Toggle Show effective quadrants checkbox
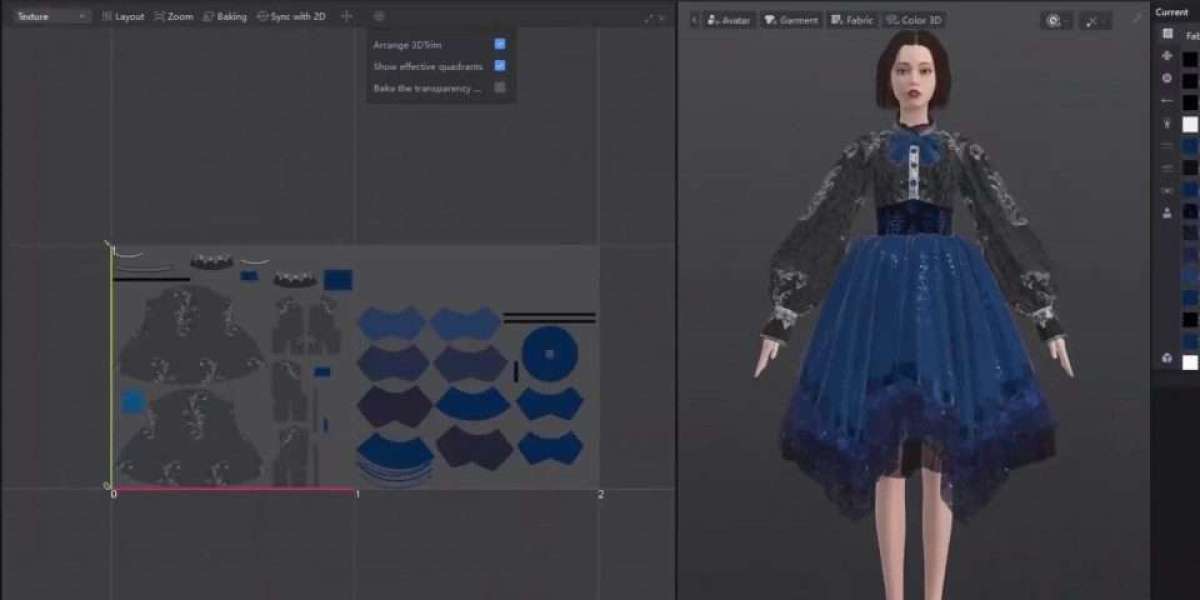The image size is (1200, 600). pyautogui.click(x=500, y=66)
